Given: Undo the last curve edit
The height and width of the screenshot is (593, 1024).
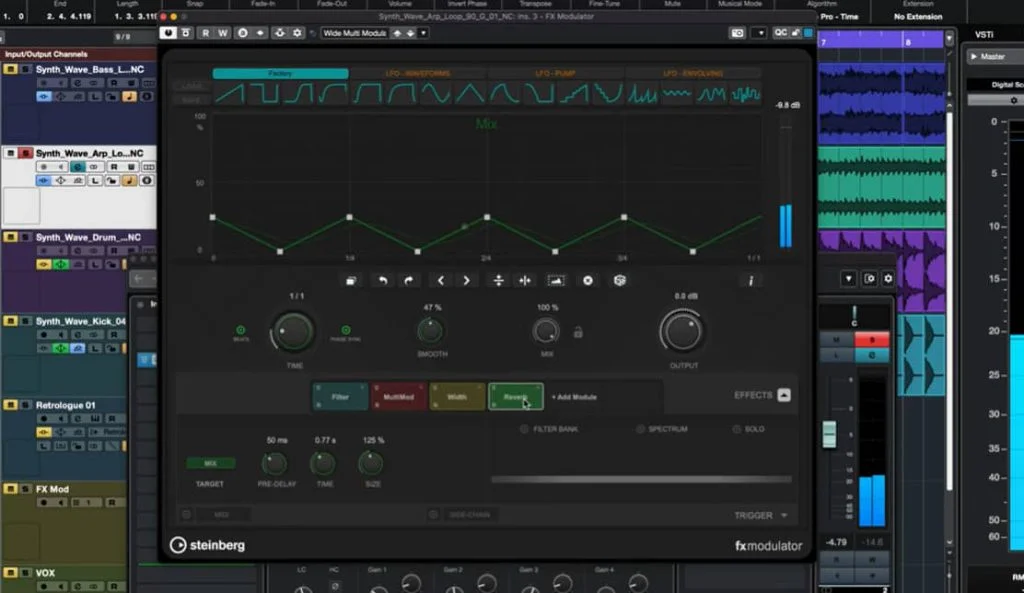Looking at the screenshot, I should point(383,281).
